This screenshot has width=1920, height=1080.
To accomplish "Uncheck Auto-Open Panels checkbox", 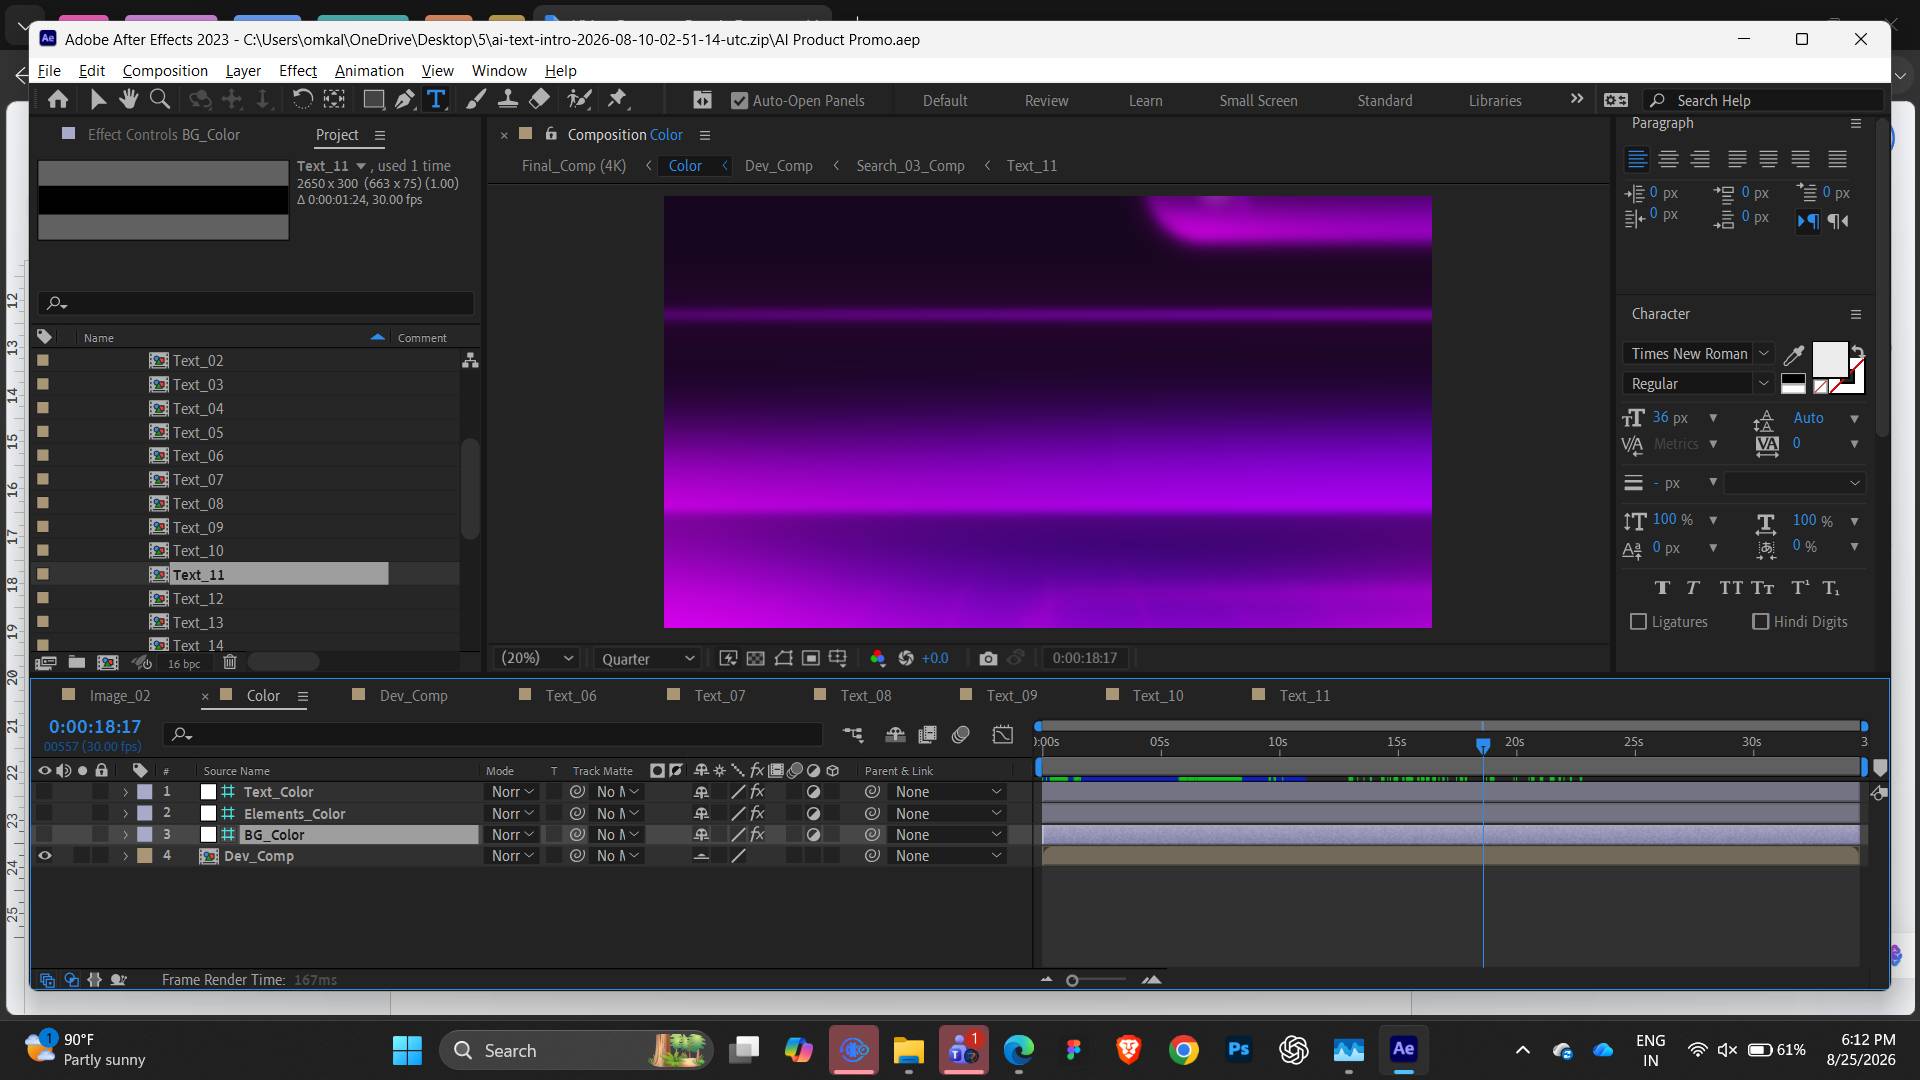I will (739, 100).
